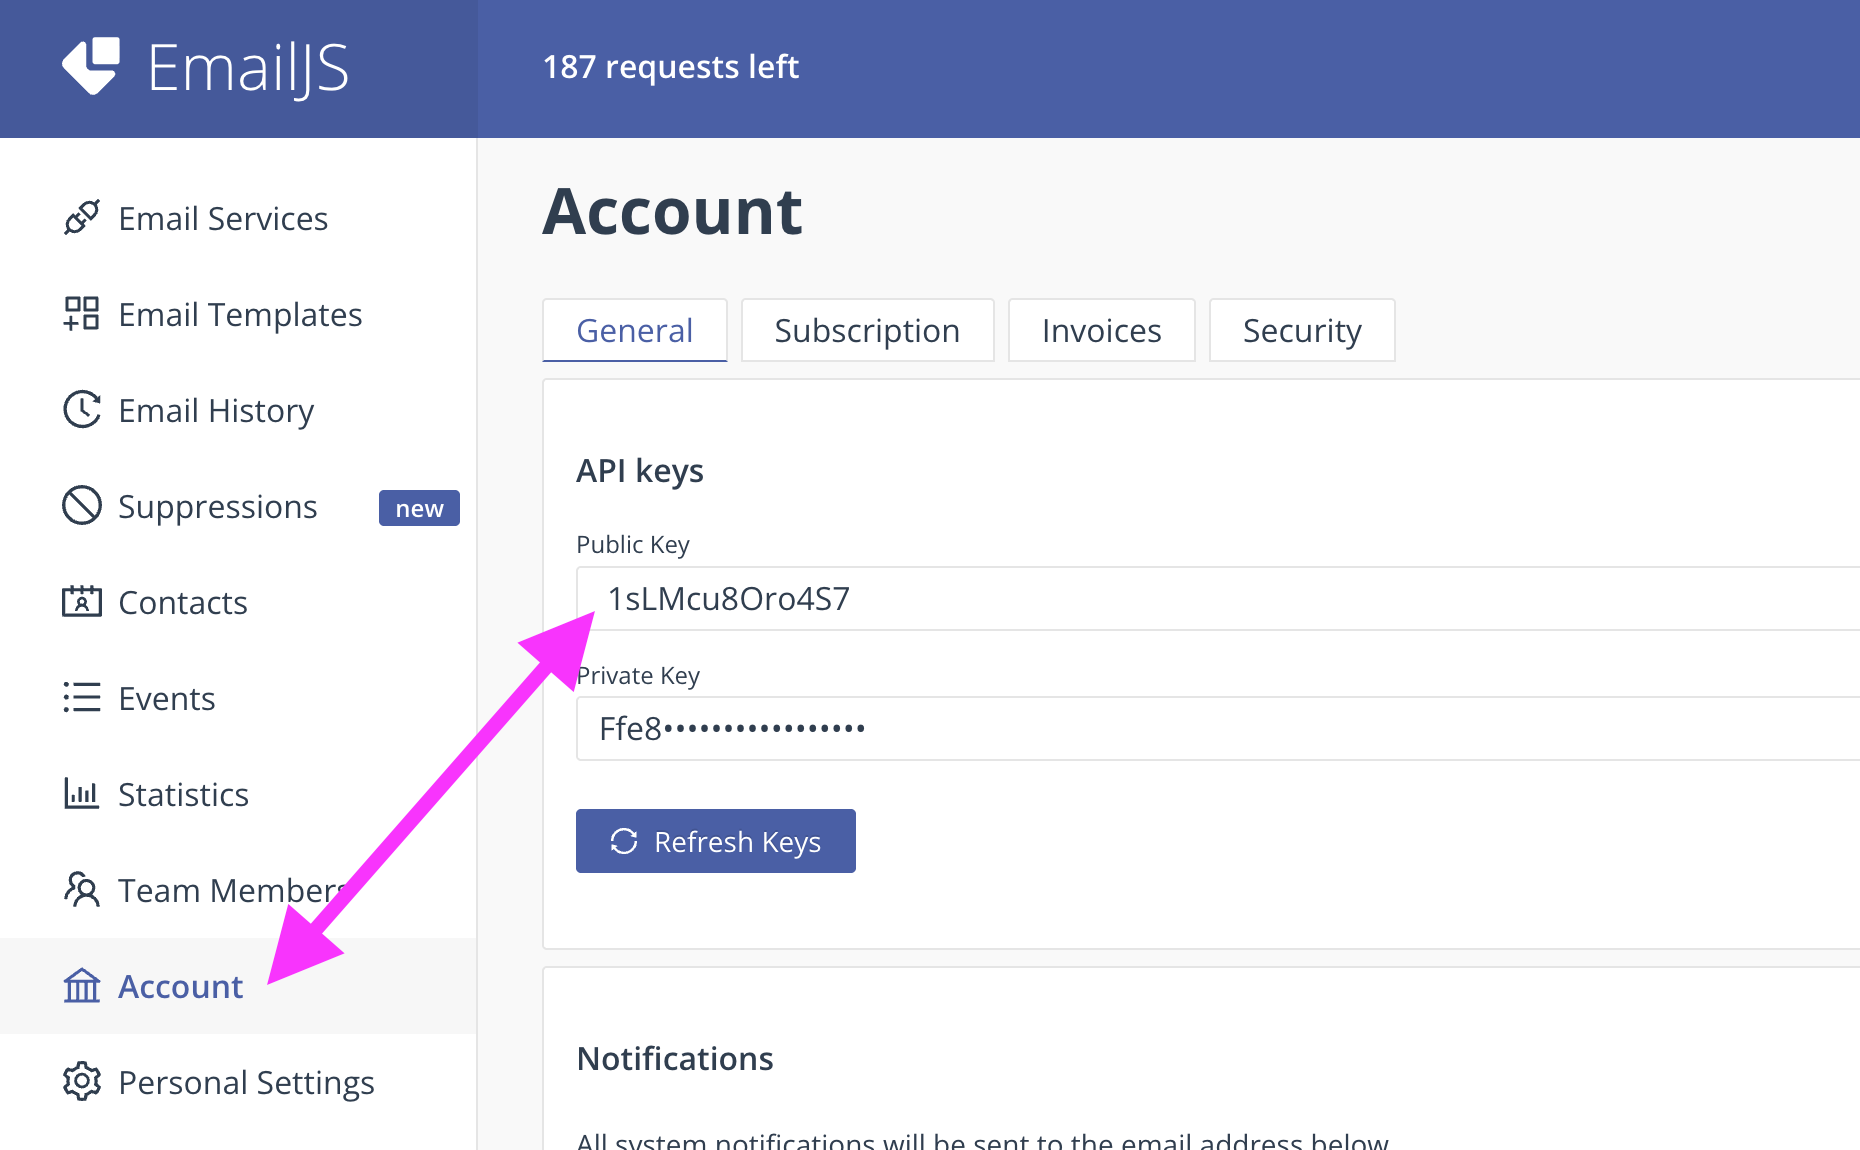This screenshot has width=1860, height=1150.
Task: Open Email Services via plug icon
Action: coord(82,218)
